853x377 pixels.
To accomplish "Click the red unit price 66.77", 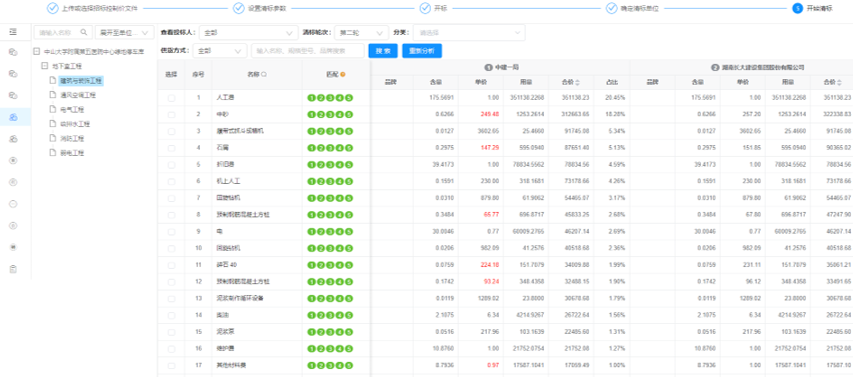I will point(491,214).
